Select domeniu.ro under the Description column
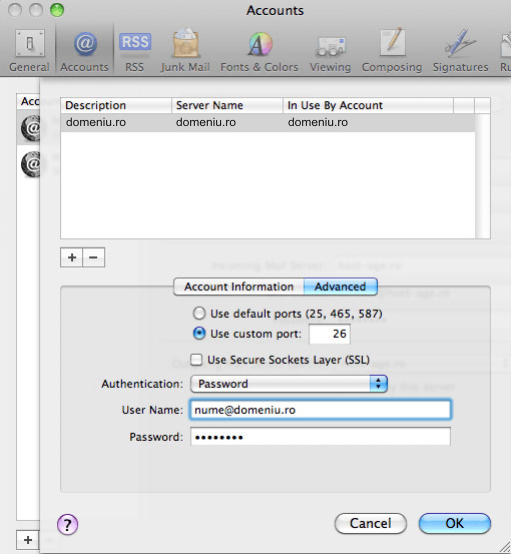The width and height of the screenshot is (511, 554). click(x=96, y=122)
